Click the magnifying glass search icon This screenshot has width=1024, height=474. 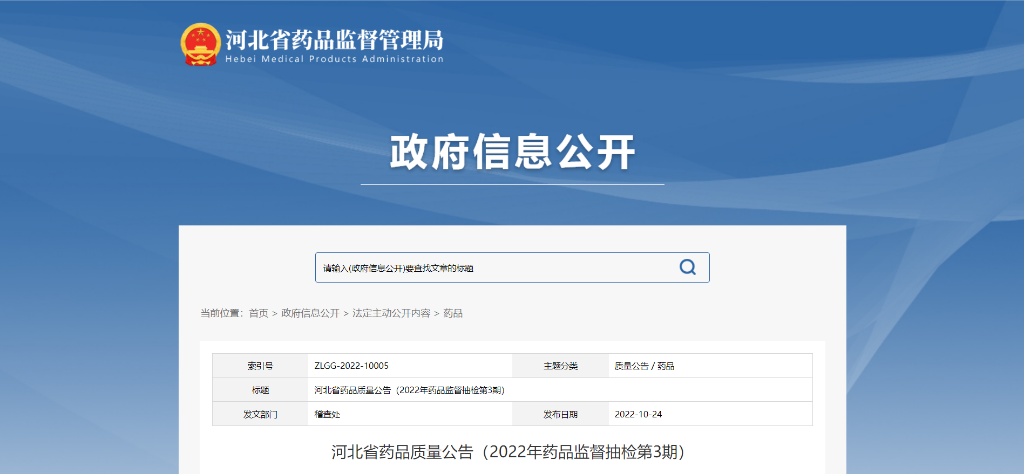click(x=687, y=267)
